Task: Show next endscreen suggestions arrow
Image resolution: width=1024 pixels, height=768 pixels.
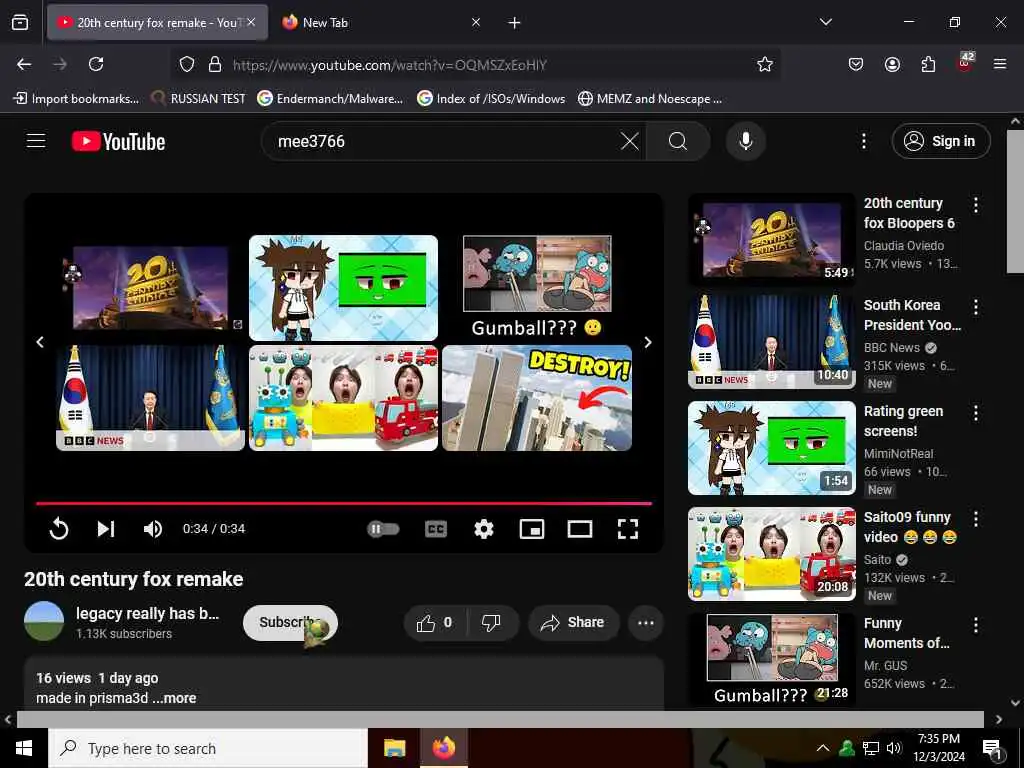Action: coord(648,342)
